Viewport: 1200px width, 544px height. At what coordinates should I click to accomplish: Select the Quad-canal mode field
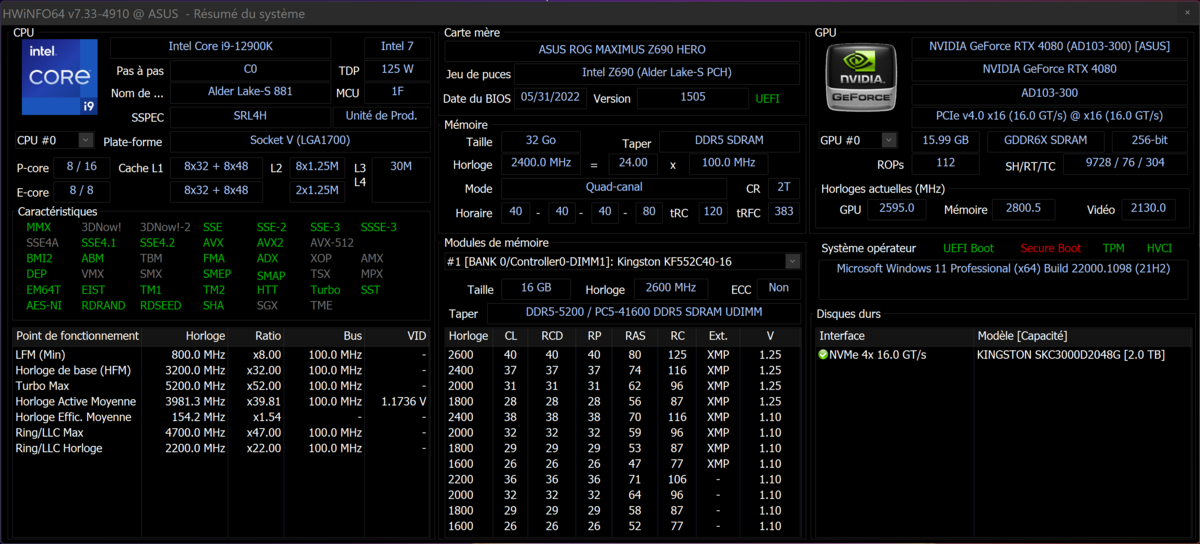(x=614, y=187)
